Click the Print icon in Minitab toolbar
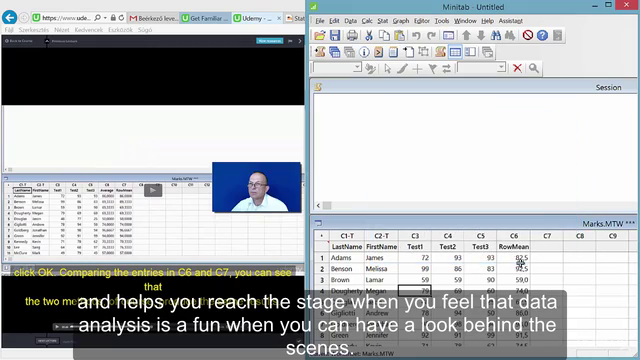The width and height of the screenshot is (640, 360). click(x=352, y=36)
